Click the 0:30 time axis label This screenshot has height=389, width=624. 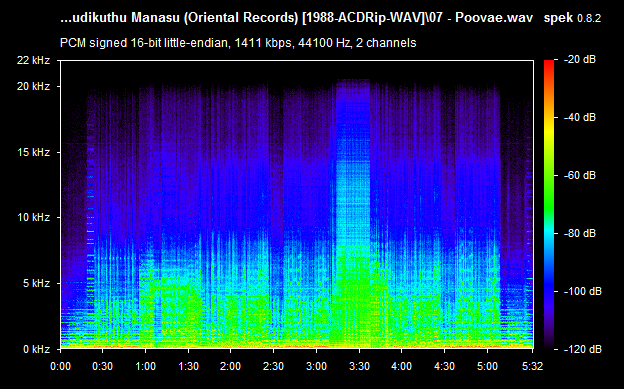pyautogui.click(x=102, y=366)
